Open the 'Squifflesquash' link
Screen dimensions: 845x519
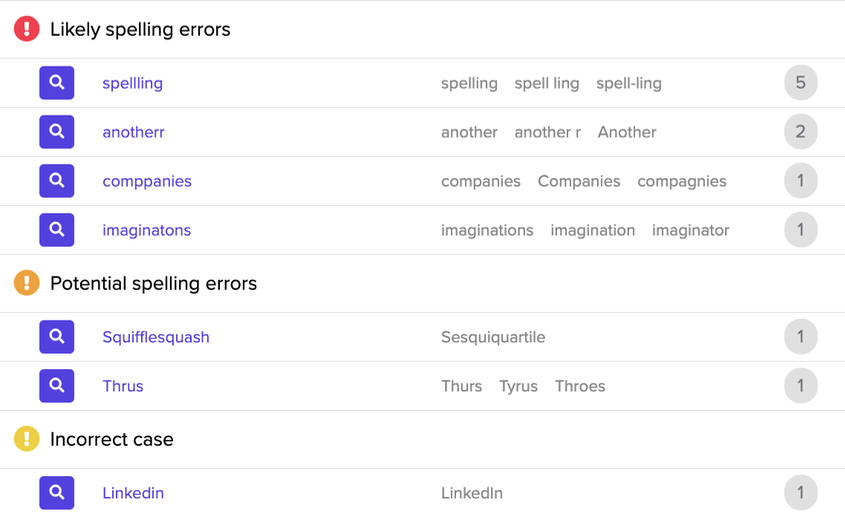(156, 337)
